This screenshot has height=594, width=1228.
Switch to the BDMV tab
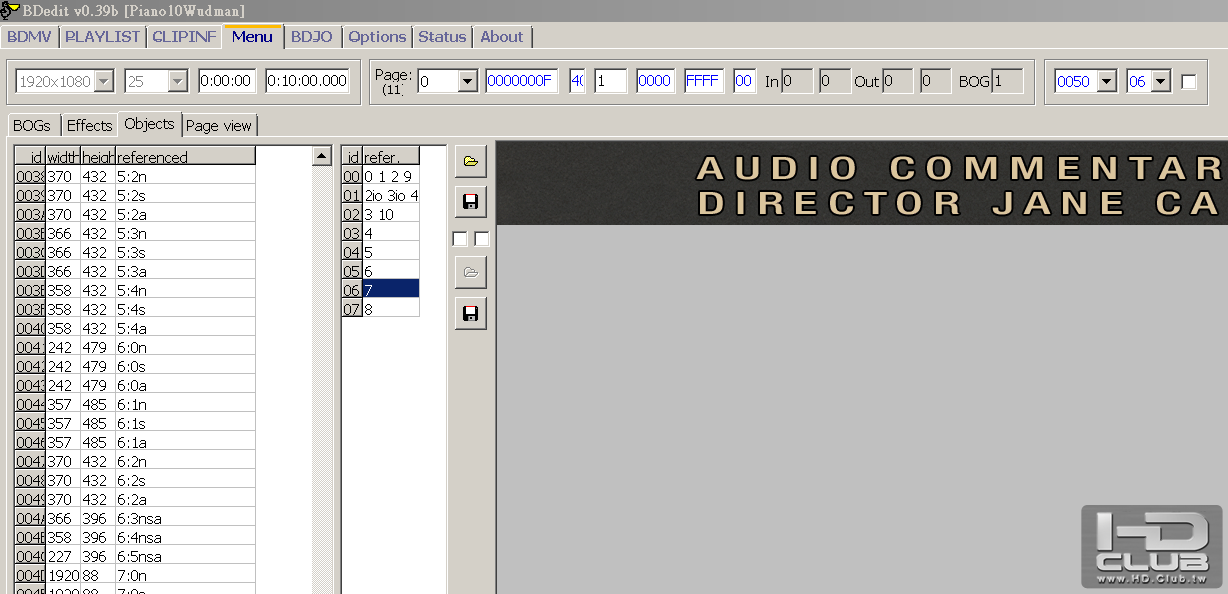pyautogui.click(x=29, y=37)
